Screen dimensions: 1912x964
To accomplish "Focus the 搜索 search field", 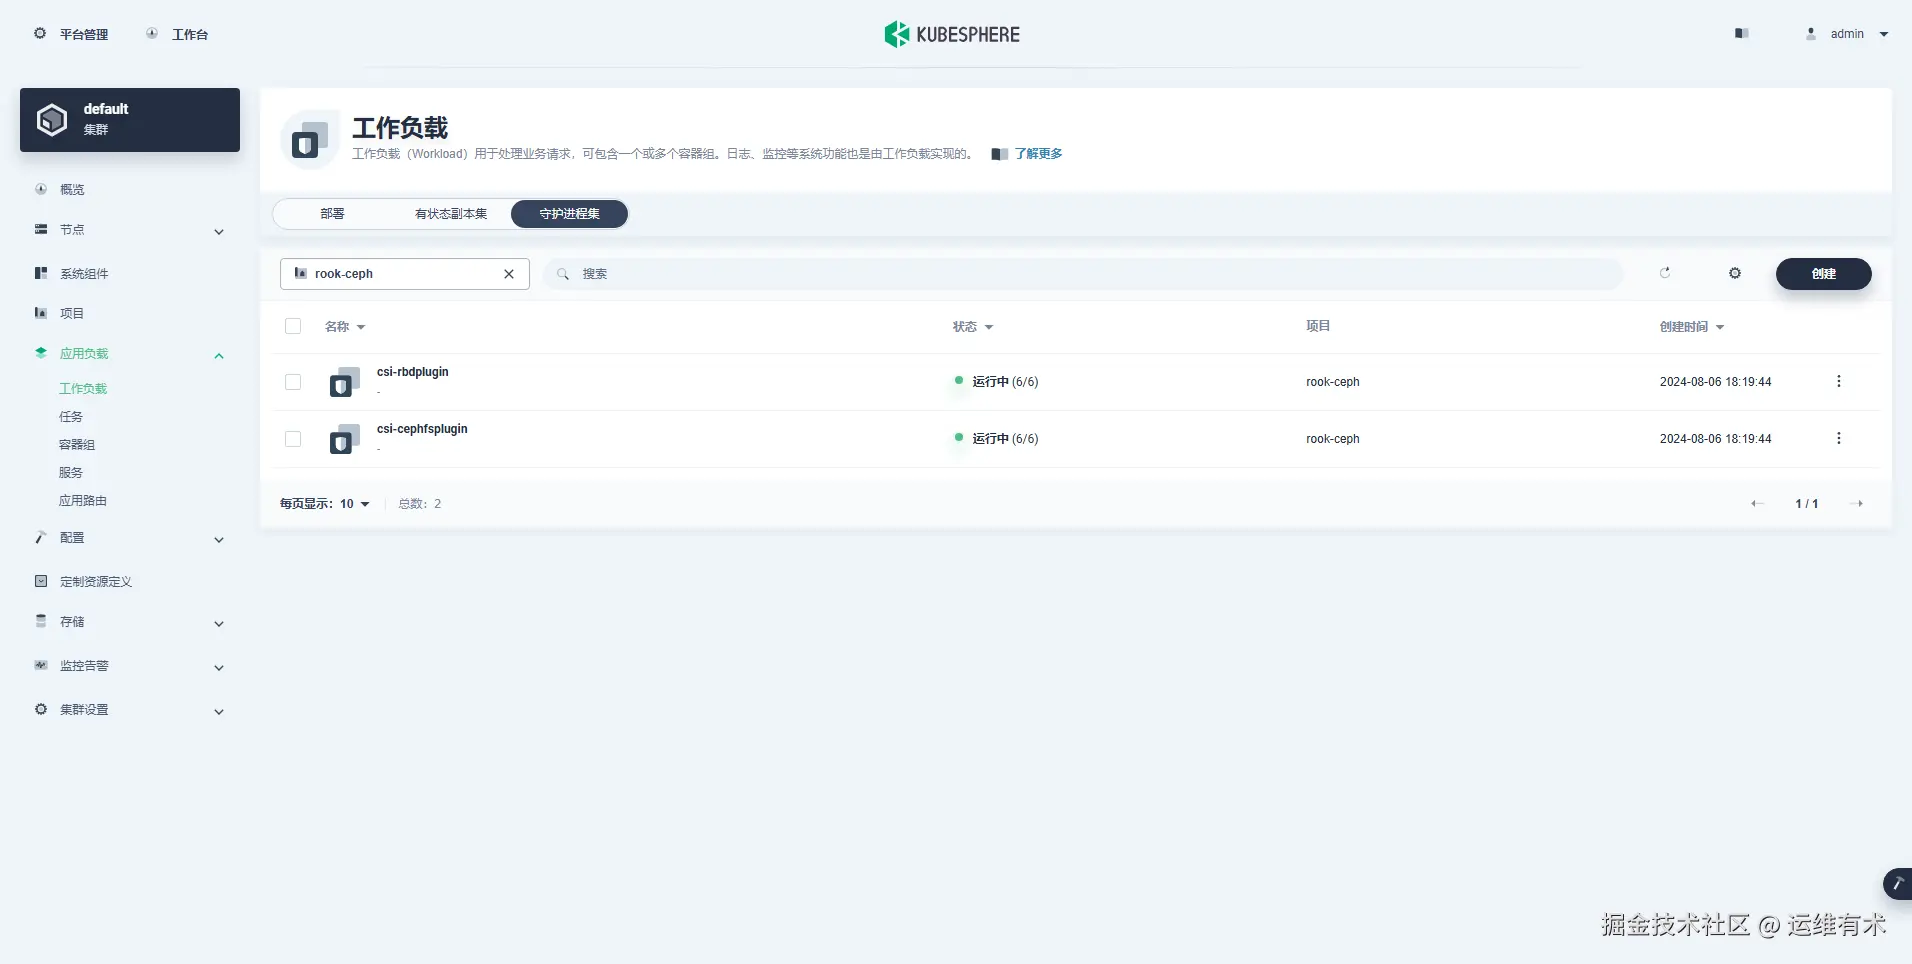I will pos(1083,274).
